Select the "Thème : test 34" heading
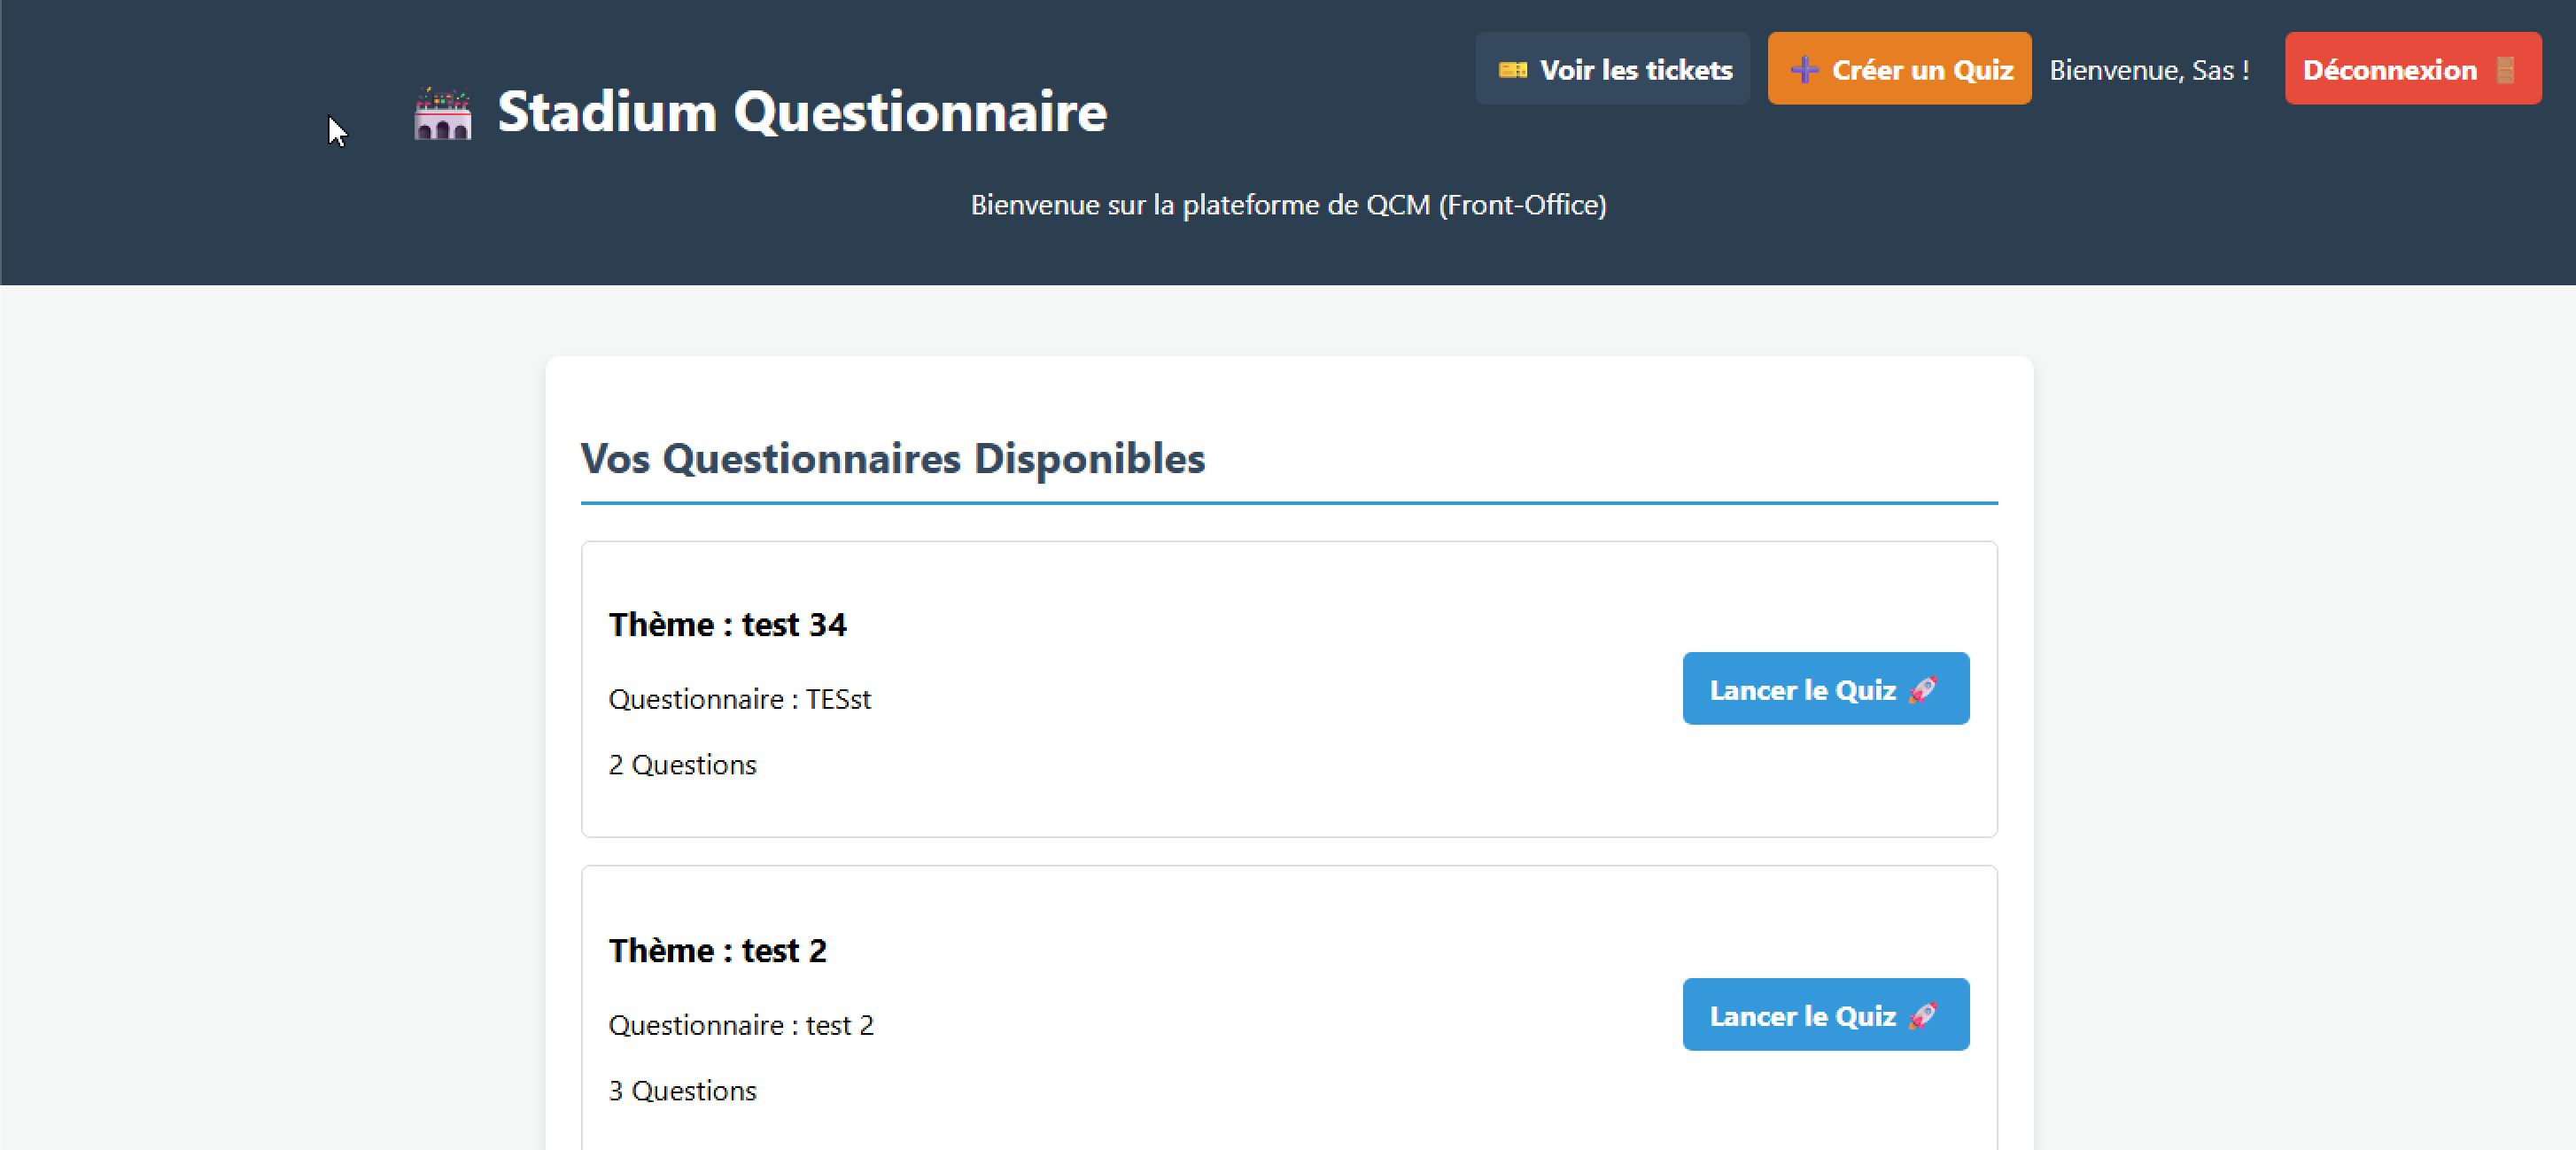 (x=727, y=625)
